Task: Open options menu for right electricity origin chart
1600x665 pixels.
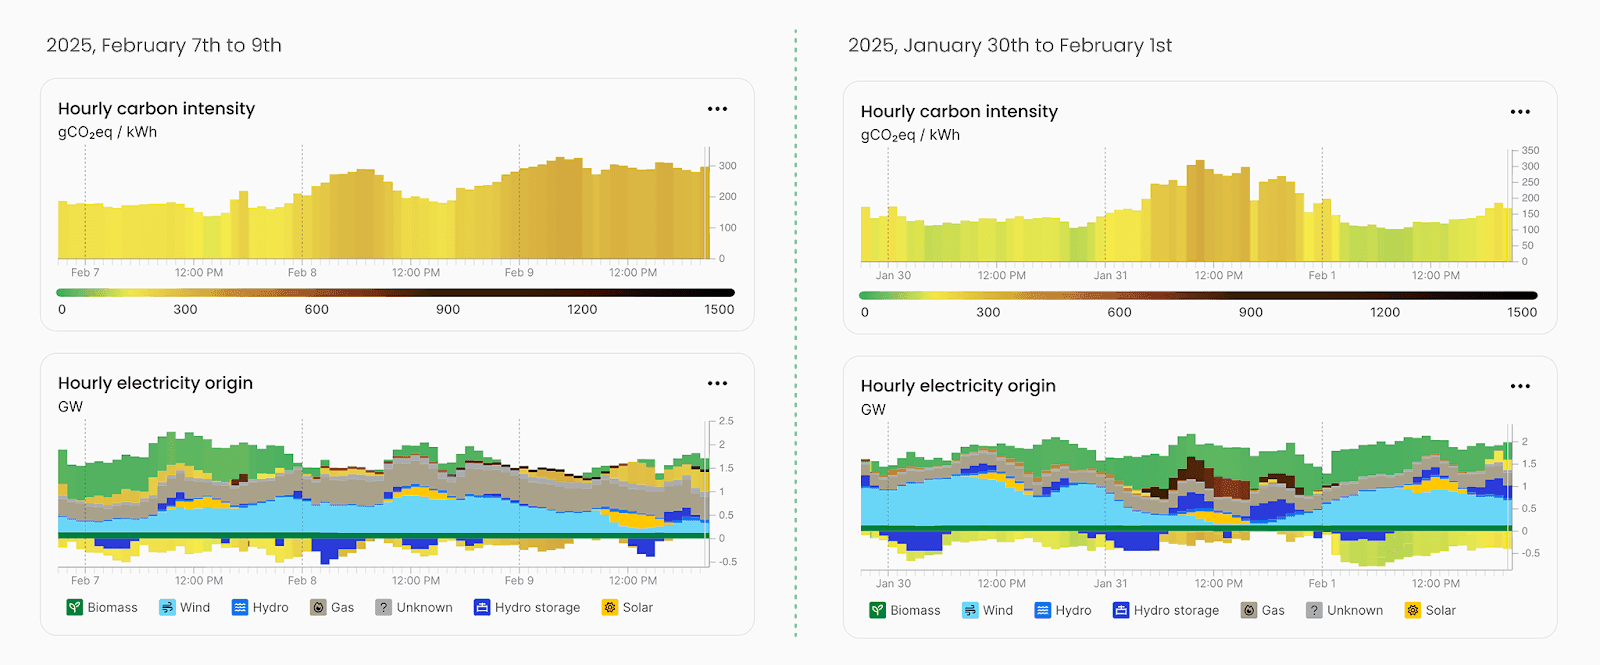Action: (x=1520, y=385)
